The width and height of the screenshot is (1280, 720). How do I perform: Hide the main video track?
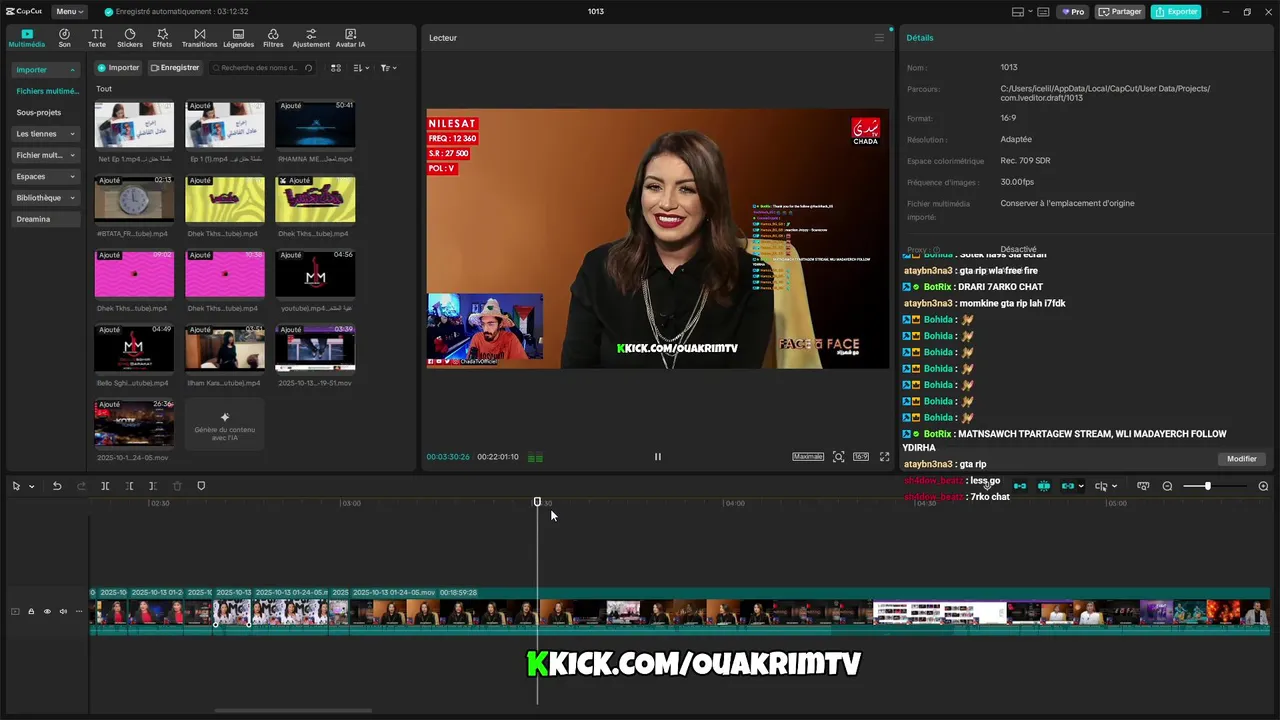(47, 612)
